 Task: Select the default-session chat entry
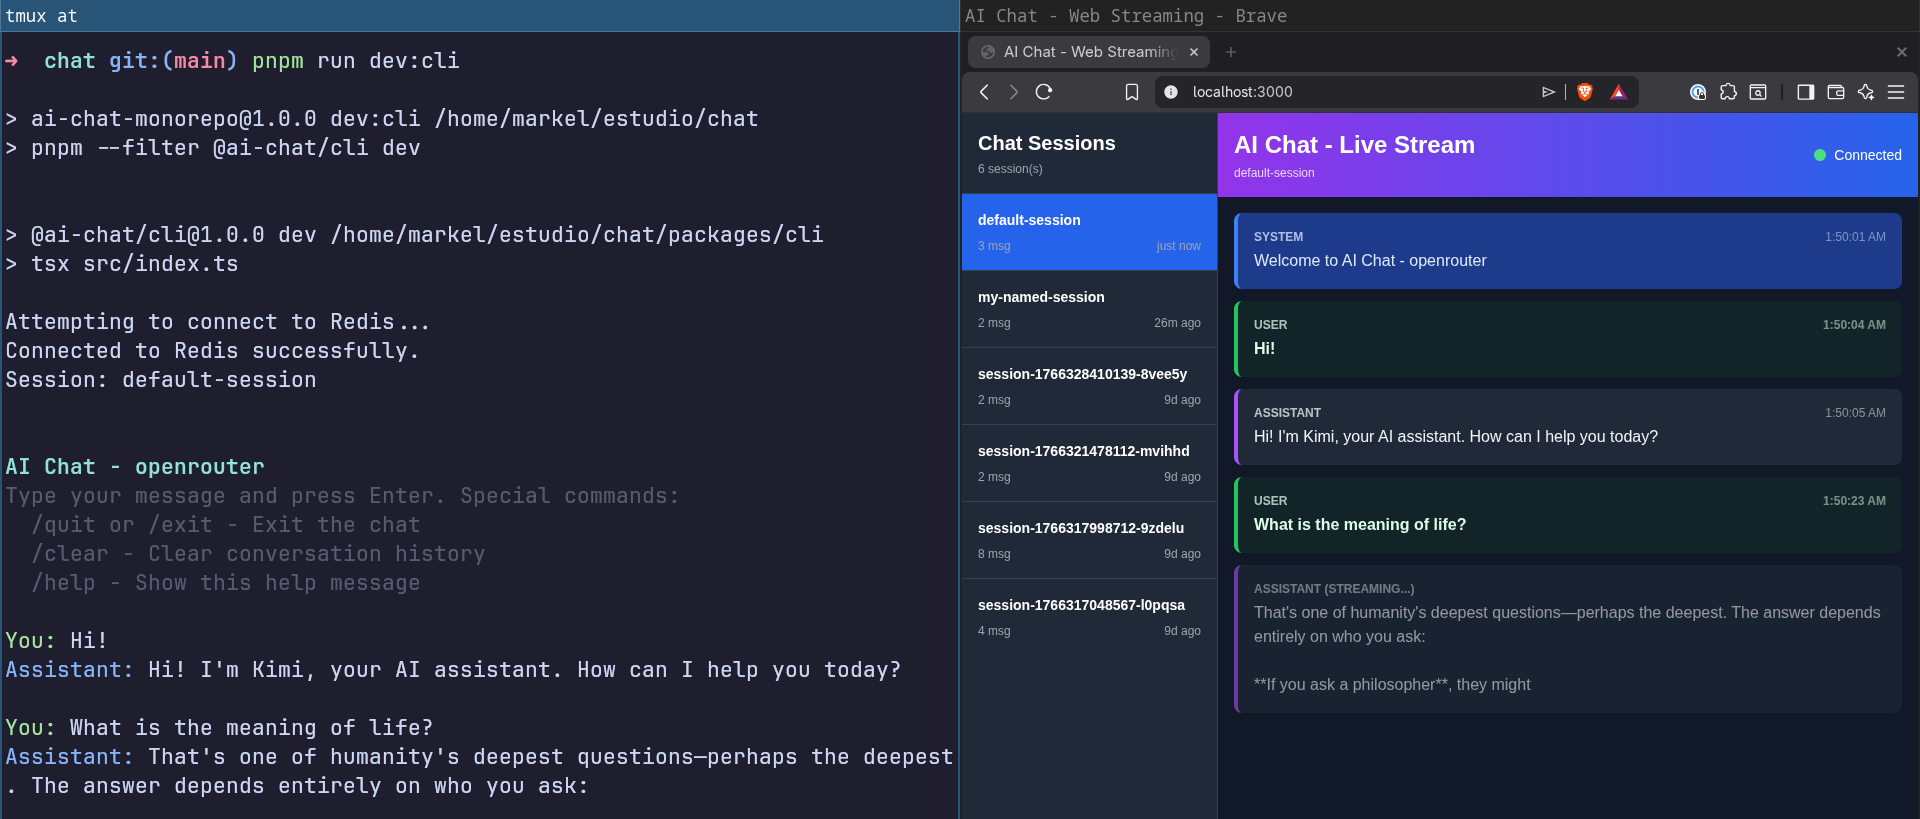click(x=1089, y=232)
